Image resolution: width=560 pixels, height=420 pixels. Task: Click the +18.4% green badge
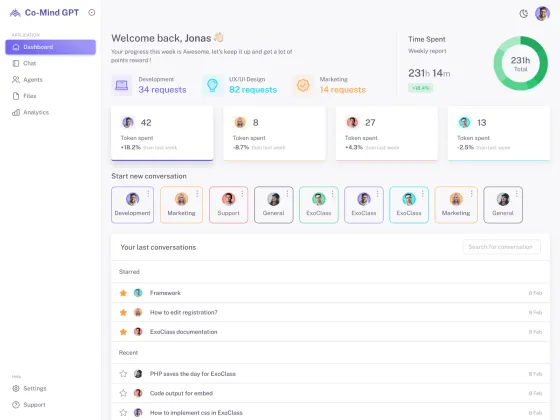click(420, 88)
